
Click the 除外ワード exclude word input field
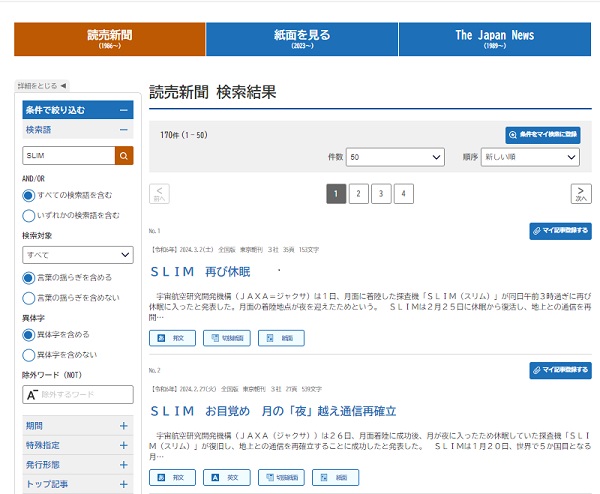85,395
